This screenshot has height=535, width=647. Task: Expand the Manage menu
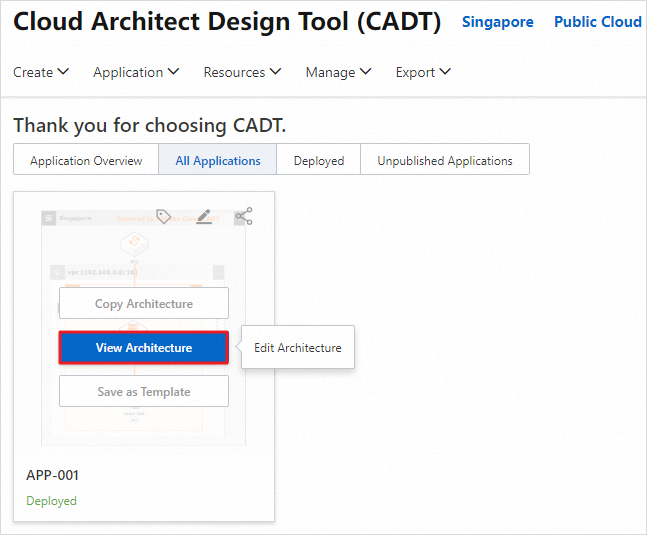click(338, 72)
